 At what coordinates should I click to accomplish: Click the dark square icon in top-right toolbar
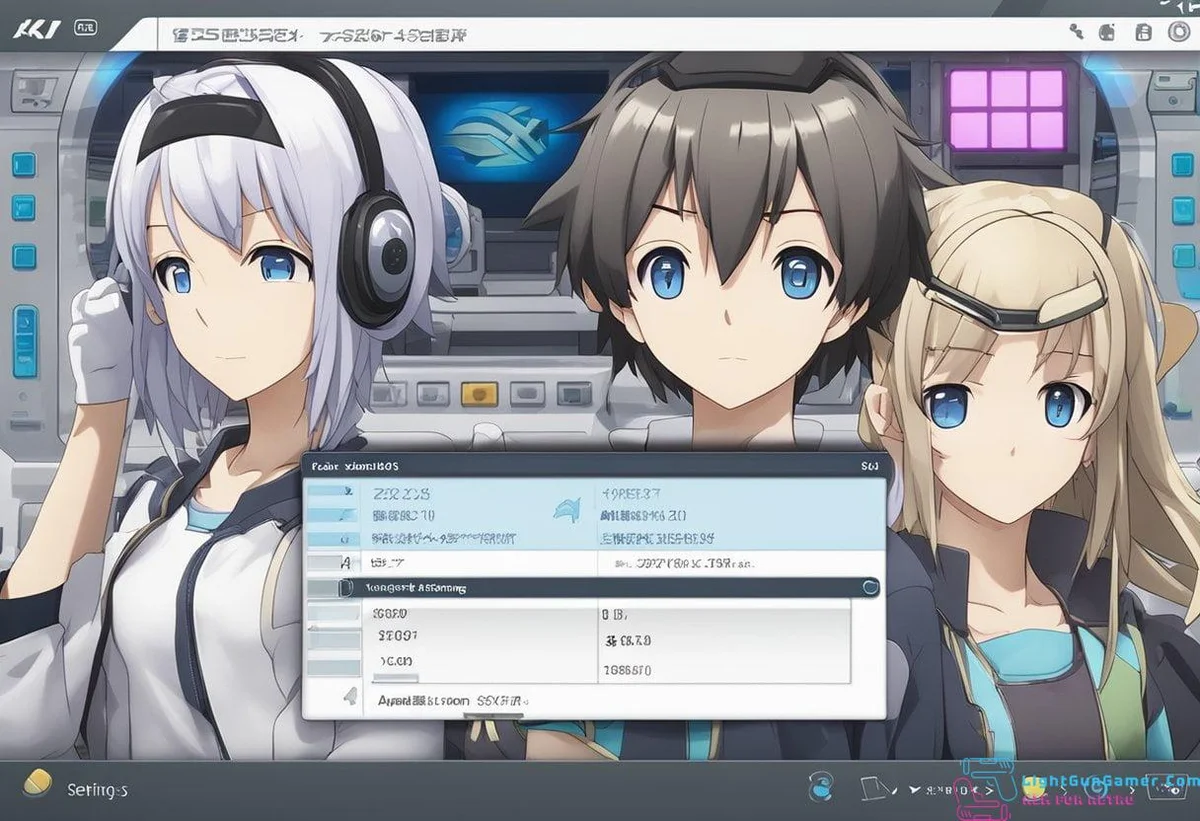(1108, 33)
